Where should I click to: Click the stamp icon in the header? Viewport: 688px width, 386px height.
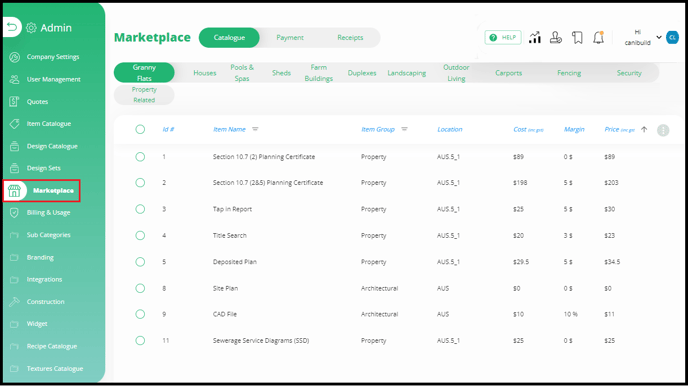[556, 38]
